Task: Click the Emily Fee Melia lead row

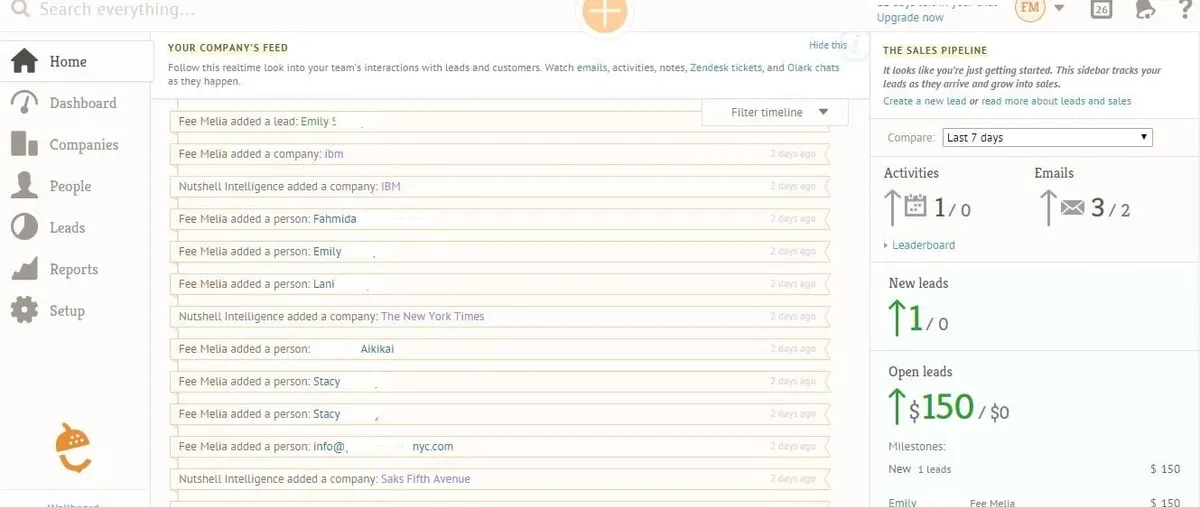Action: pyautogui.click(x=1034, y=501)
